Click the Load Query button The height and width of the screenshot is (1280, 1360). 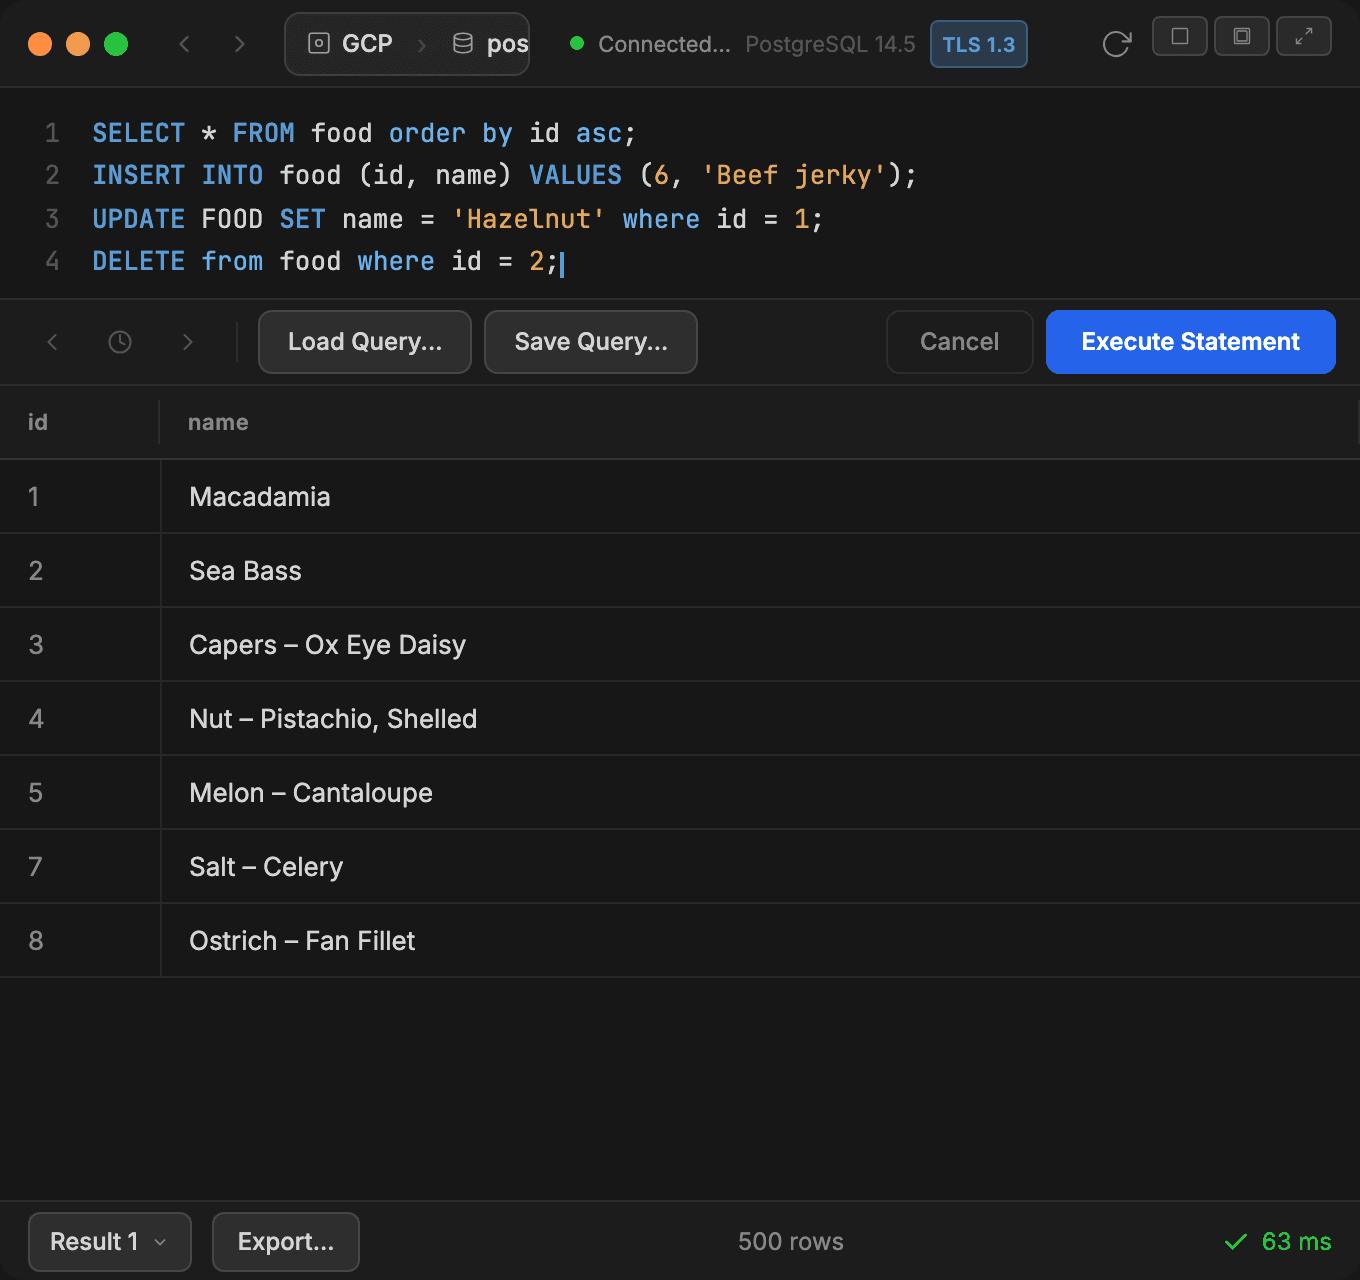[x=365, y=342]
